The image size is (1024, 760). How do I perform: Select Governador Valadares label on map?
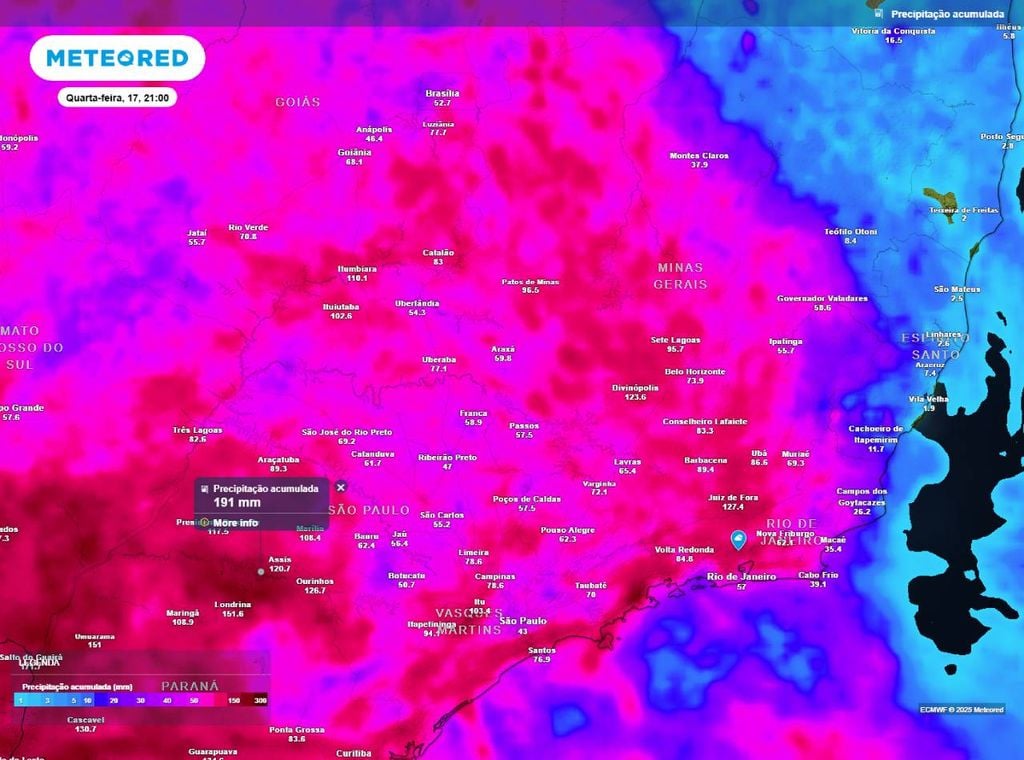[x=821, y=298]
